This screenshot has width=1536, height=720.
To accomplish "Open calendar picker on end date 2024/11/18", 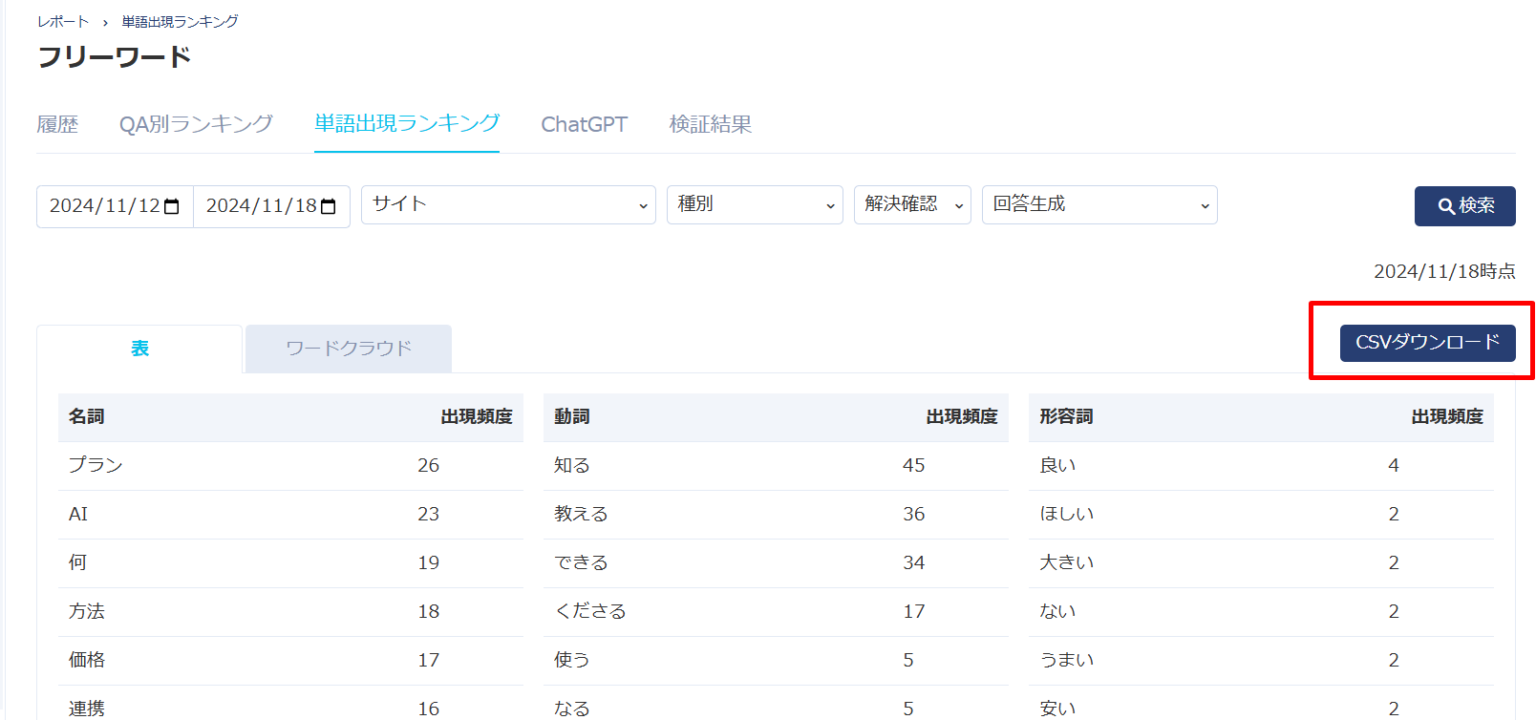I will coord(328,206).
